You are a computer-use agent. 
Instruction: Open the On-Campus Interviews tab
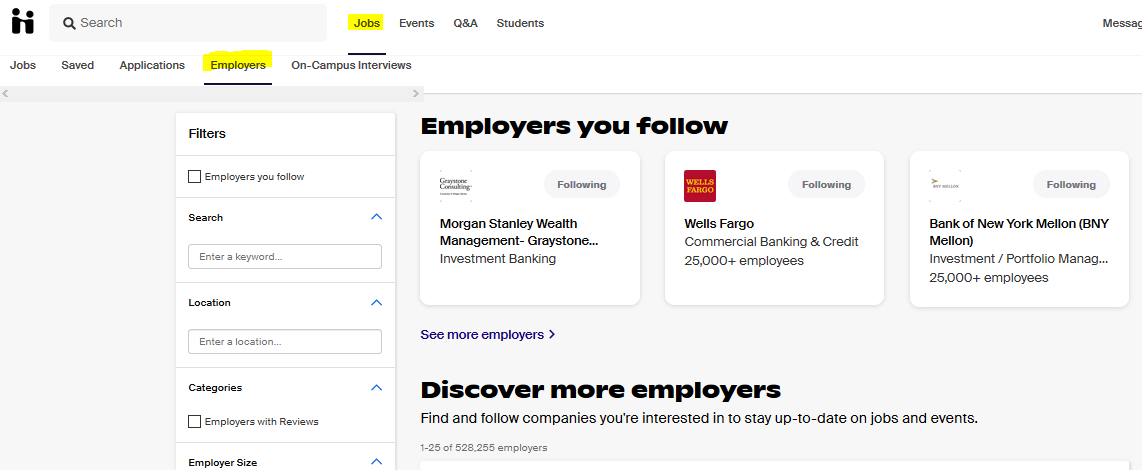pos(351,65)
